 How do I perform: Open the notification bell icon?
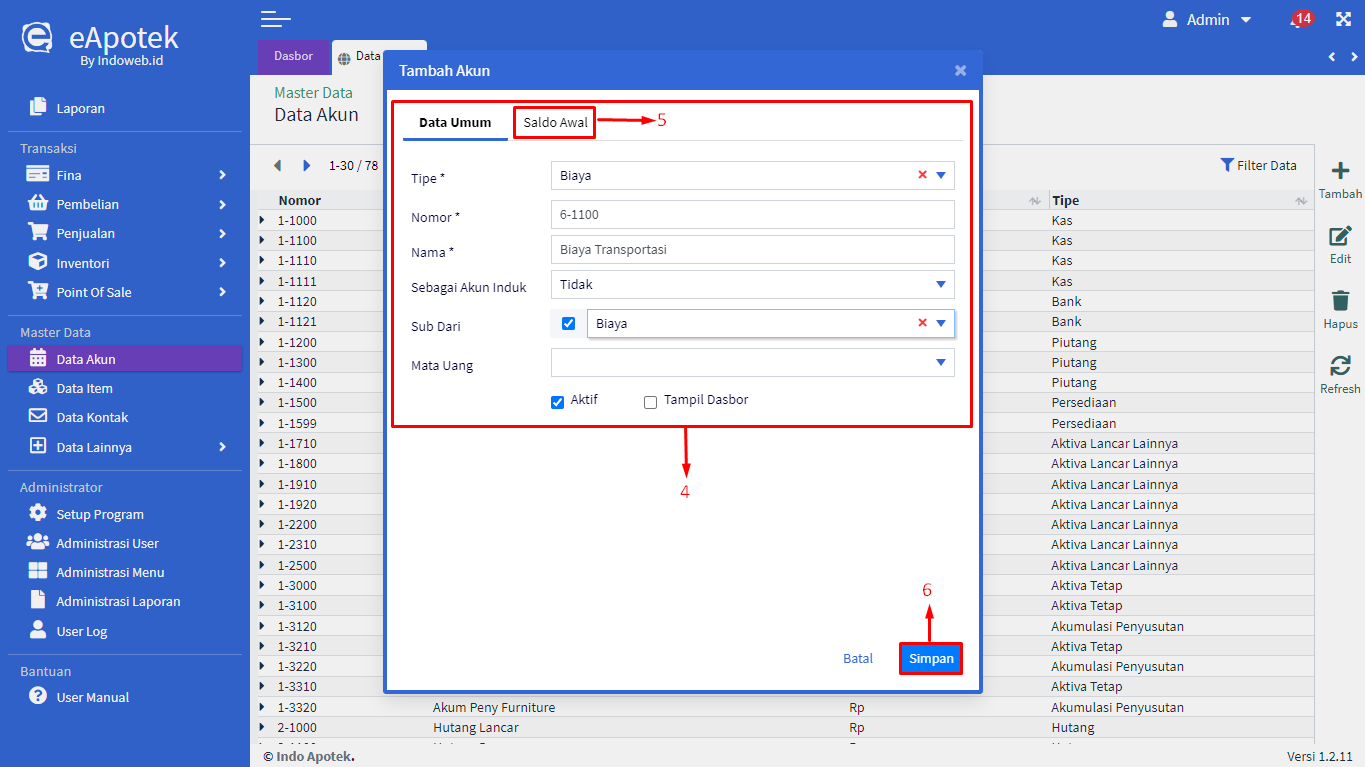point(1299,20)
